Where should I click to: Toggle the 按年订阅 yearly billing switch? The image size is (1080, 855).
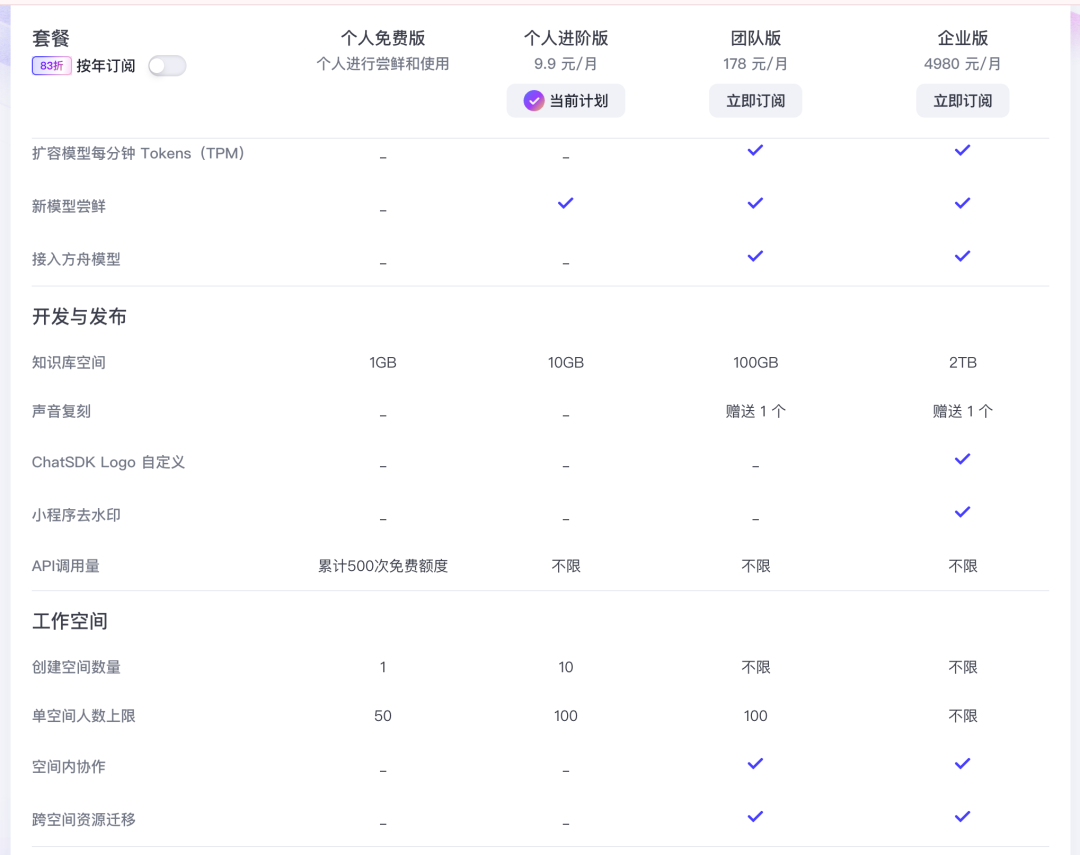point(167,66)
